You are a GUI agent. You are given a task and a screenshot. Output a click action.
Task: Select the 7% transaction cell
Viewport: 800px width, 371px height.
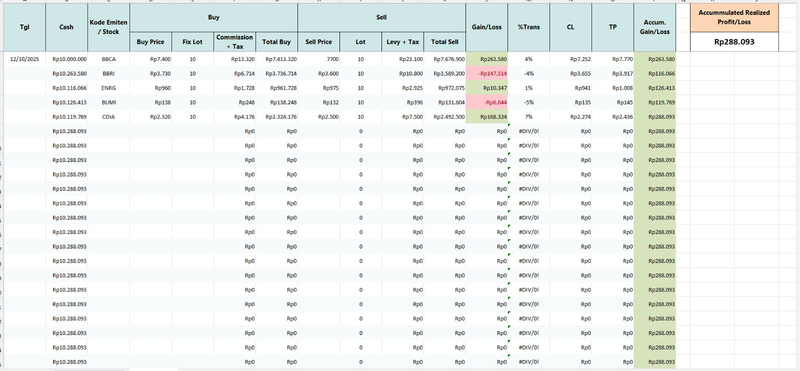tap(529, 116)
